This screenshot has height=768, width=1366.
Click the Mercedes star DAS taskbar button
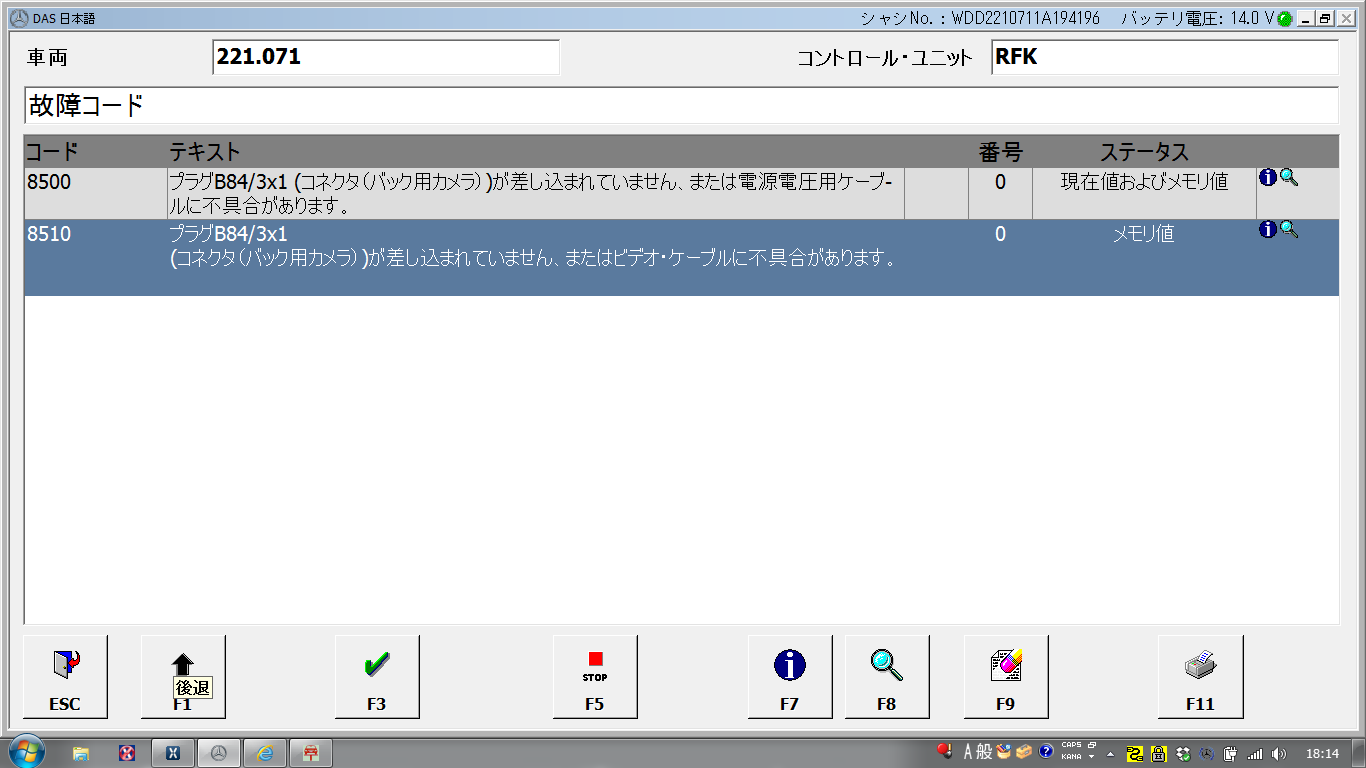coord(219,752)
